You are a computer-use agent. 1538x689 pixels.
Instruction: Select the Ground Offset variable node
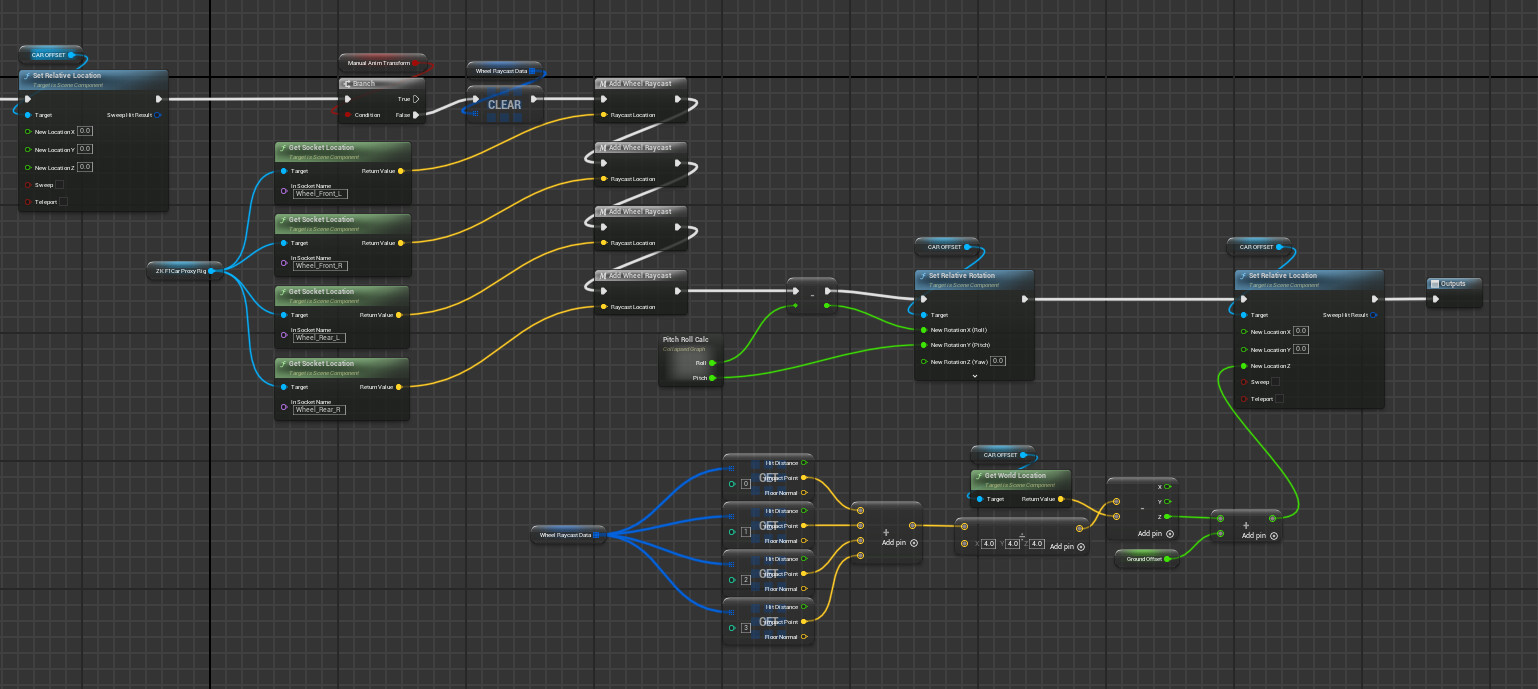(x=1147, y=559)
